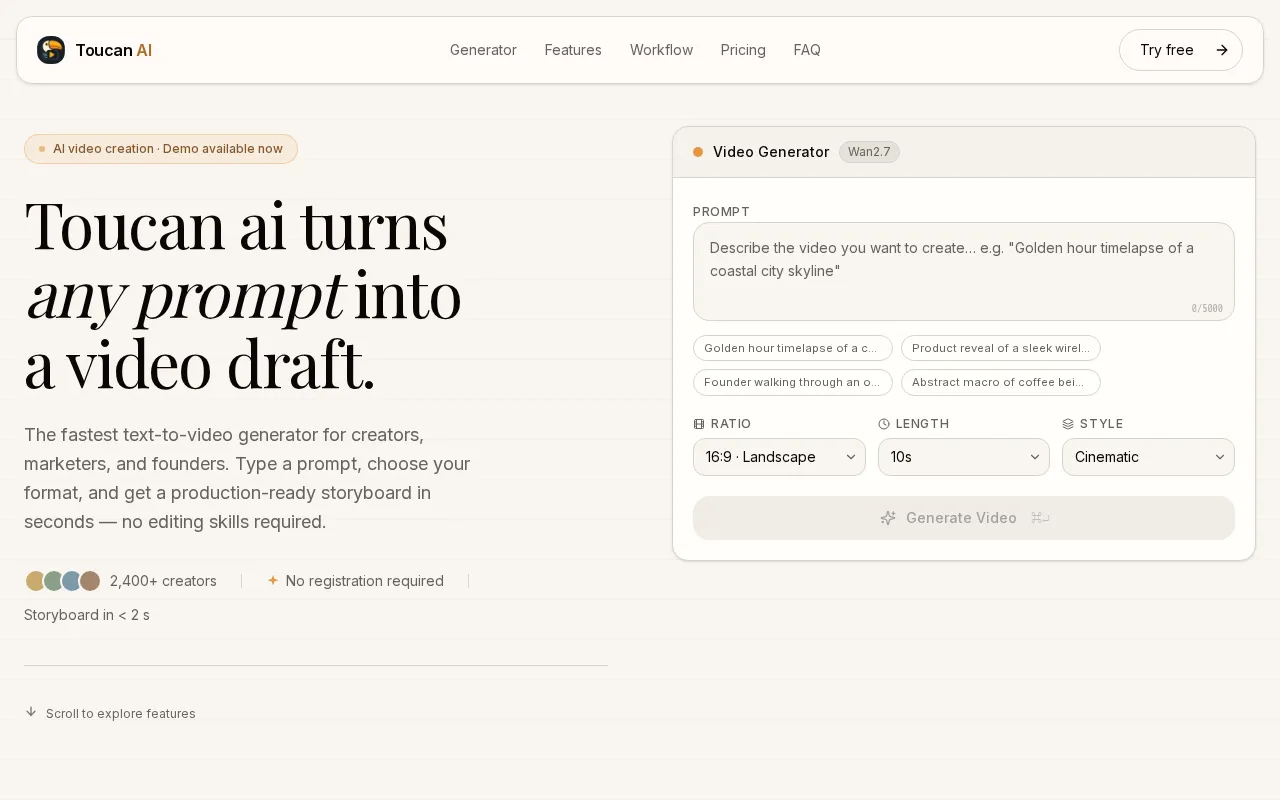Click the Wan2.7 model badge

coord(869,152)
